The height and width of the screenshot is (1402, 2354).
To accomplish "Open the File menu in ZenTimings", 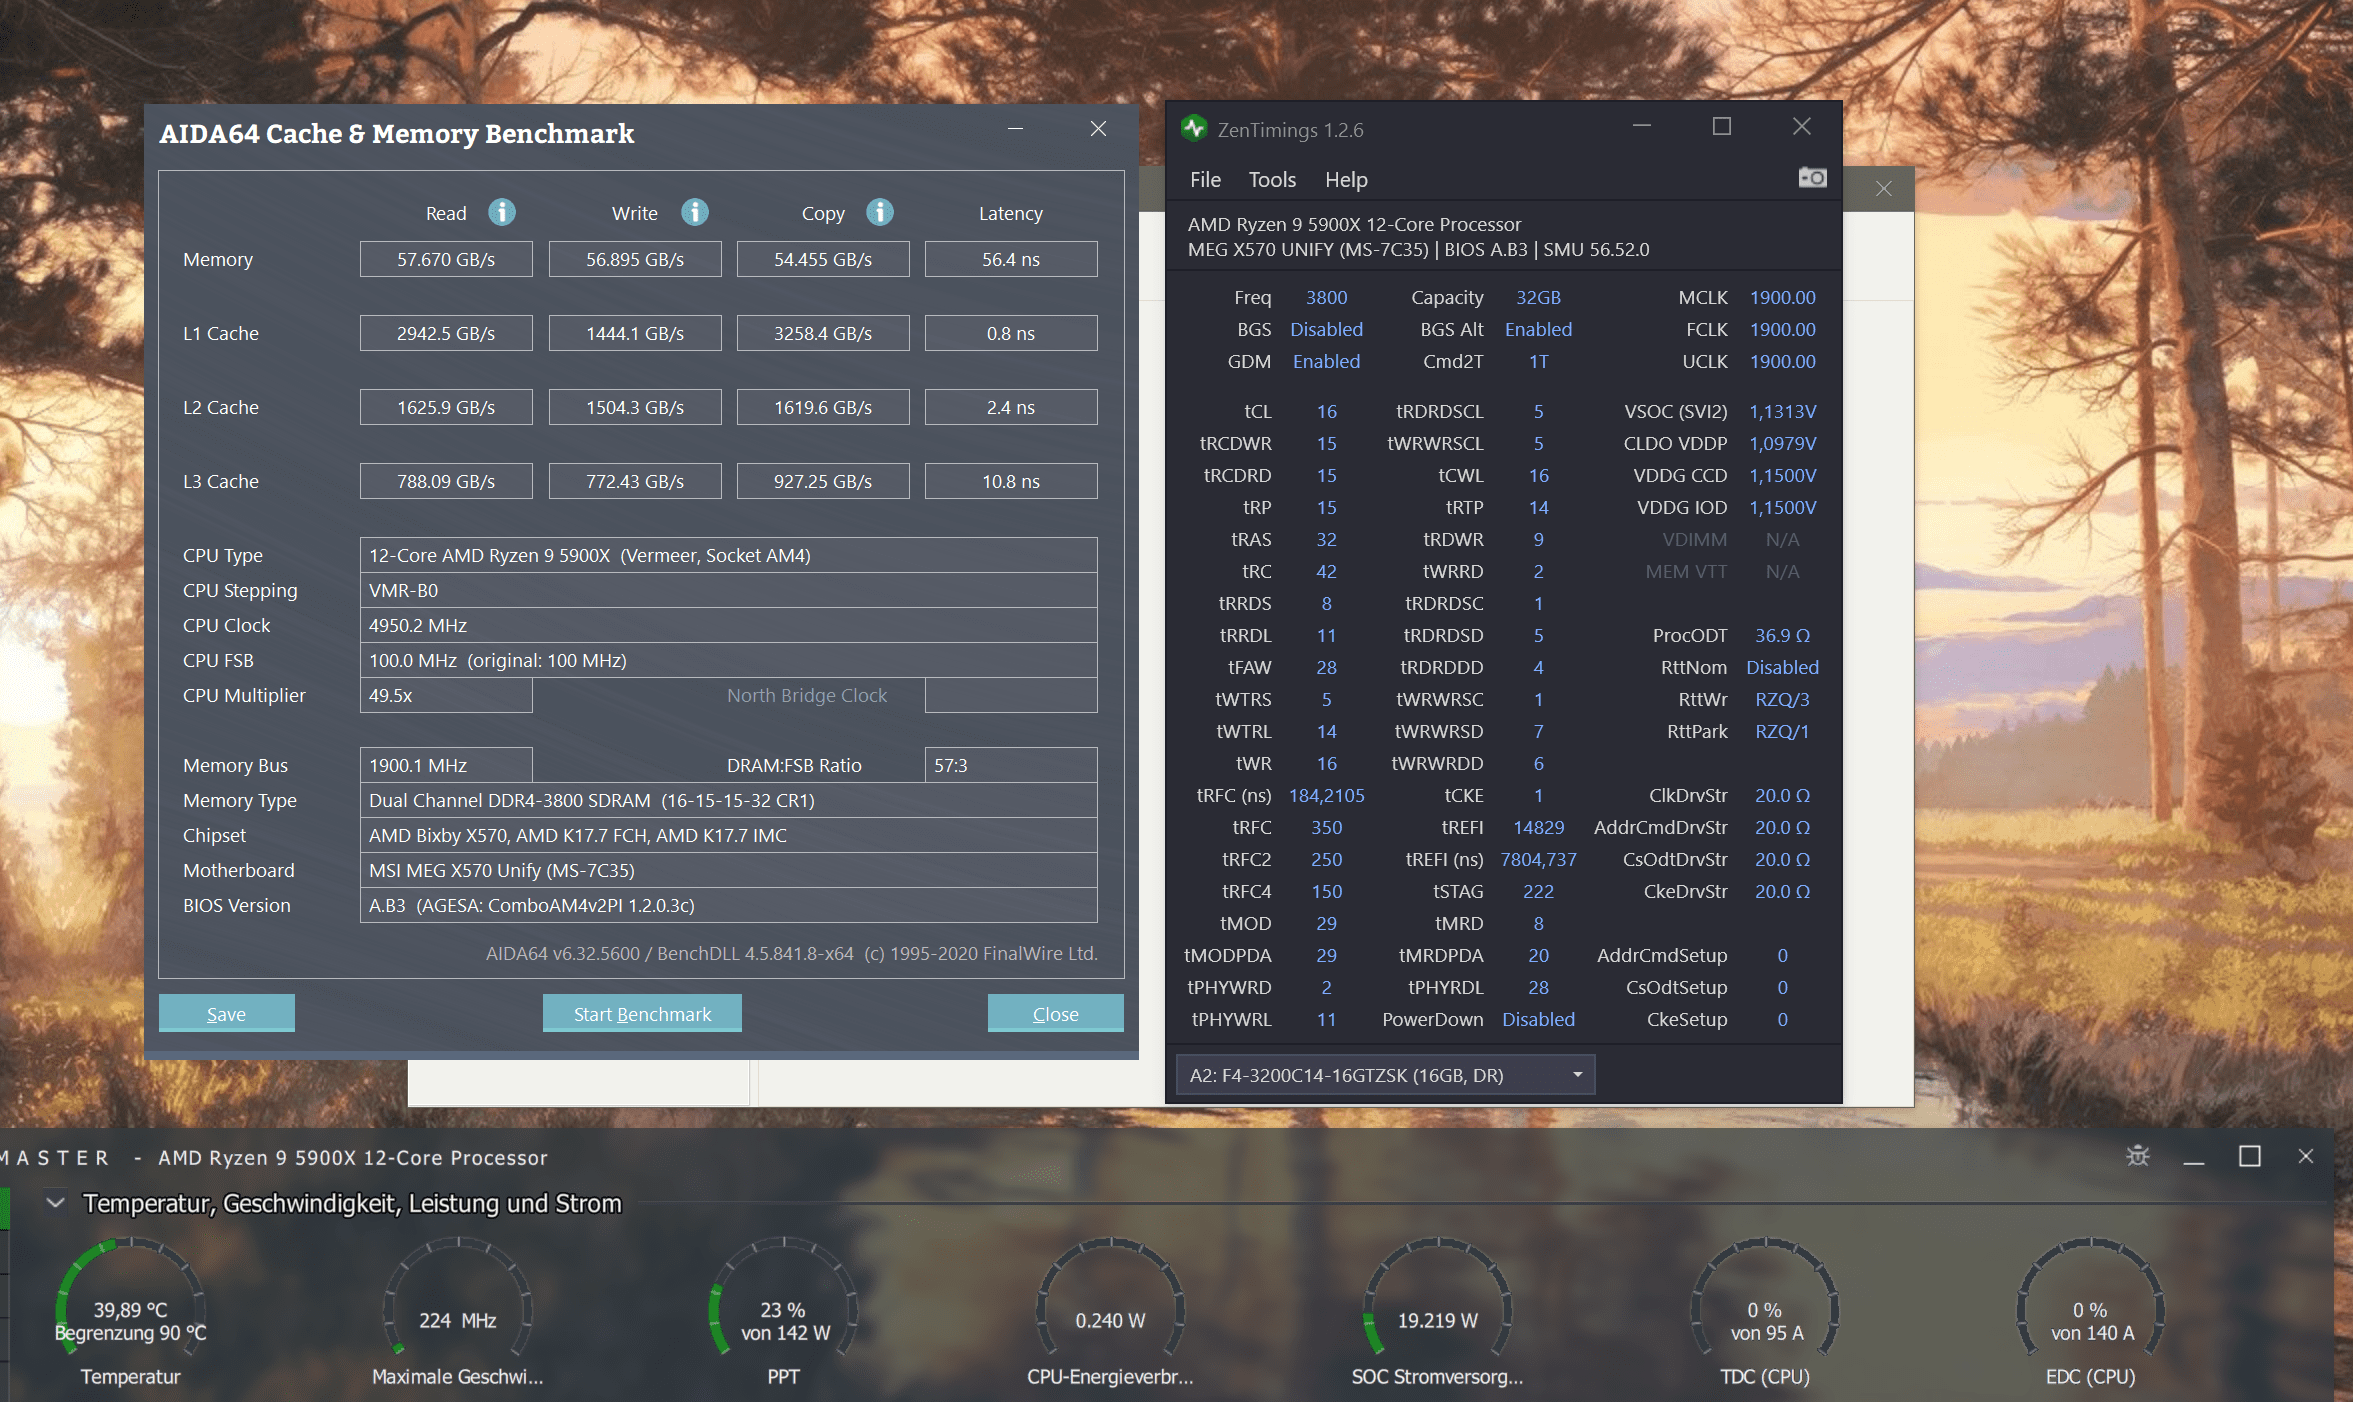I will [1205, 179].
